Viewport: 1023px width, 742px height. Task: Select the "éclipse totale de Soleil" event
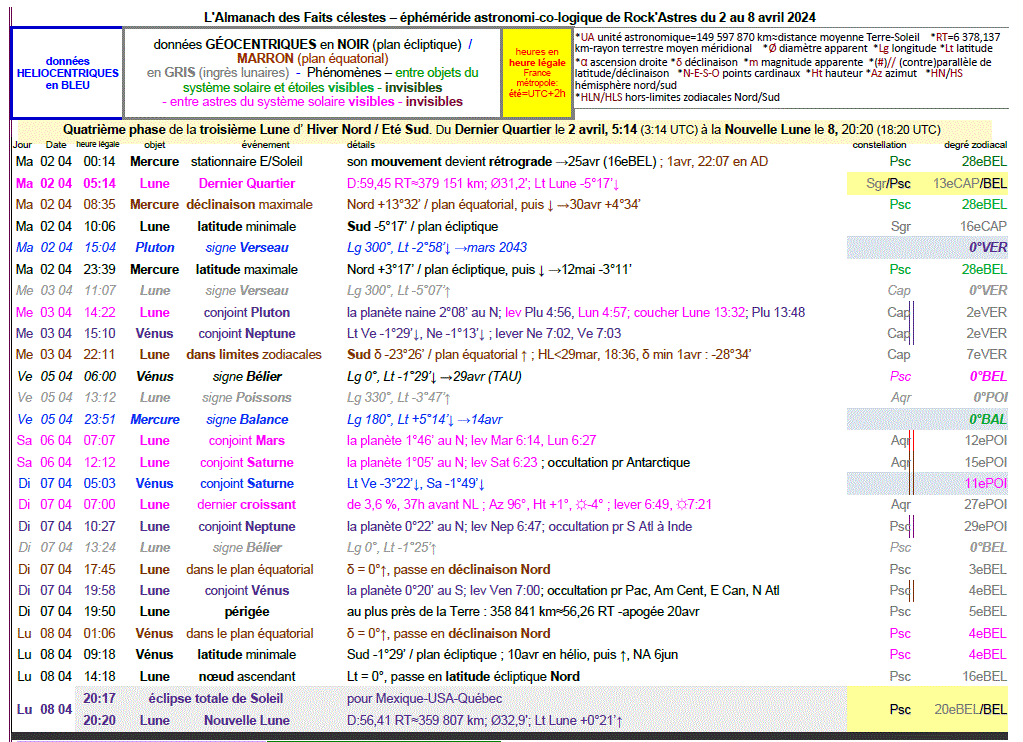216,698
